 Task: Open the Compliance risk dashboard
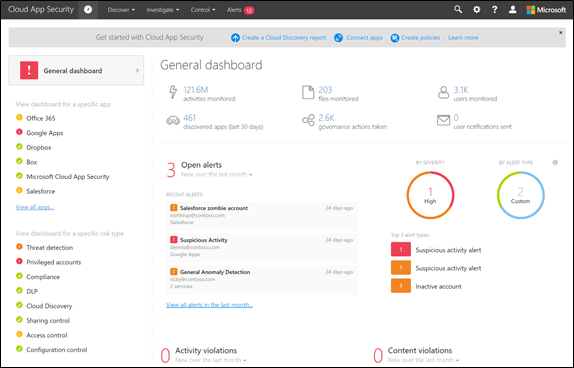(x=43, y=277)
